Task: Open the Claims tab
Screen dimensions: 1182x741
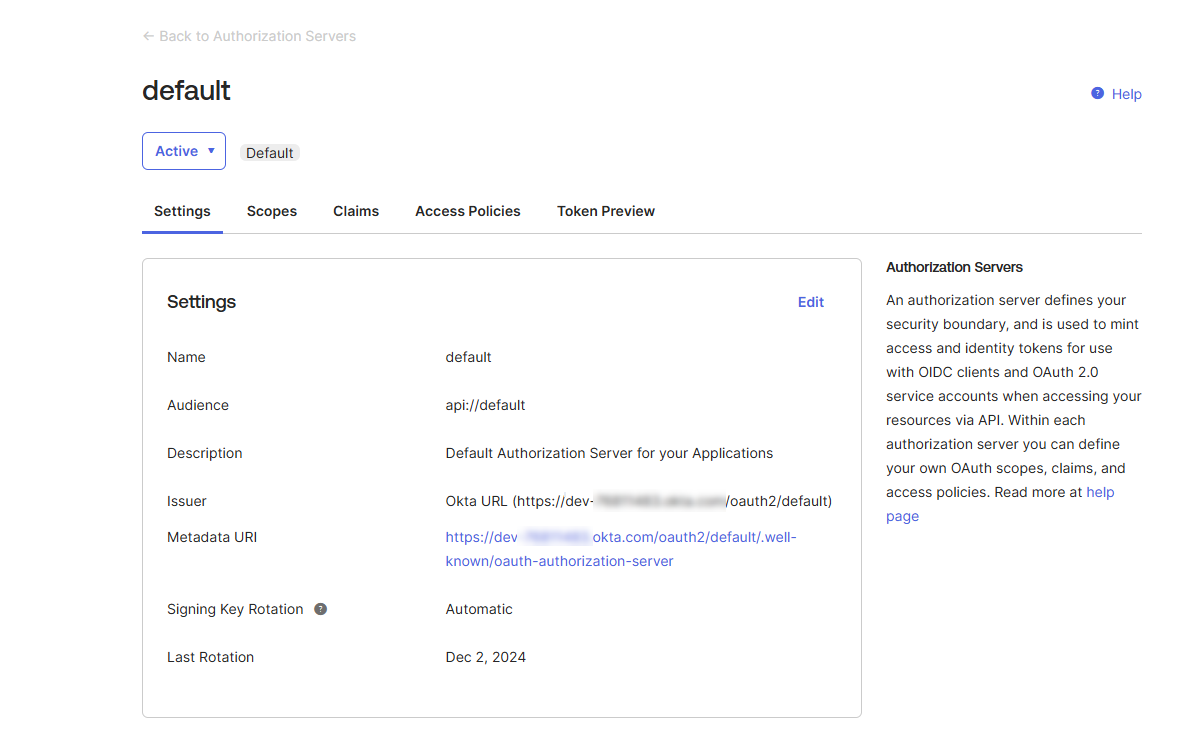Action: (x=356, y=211)
